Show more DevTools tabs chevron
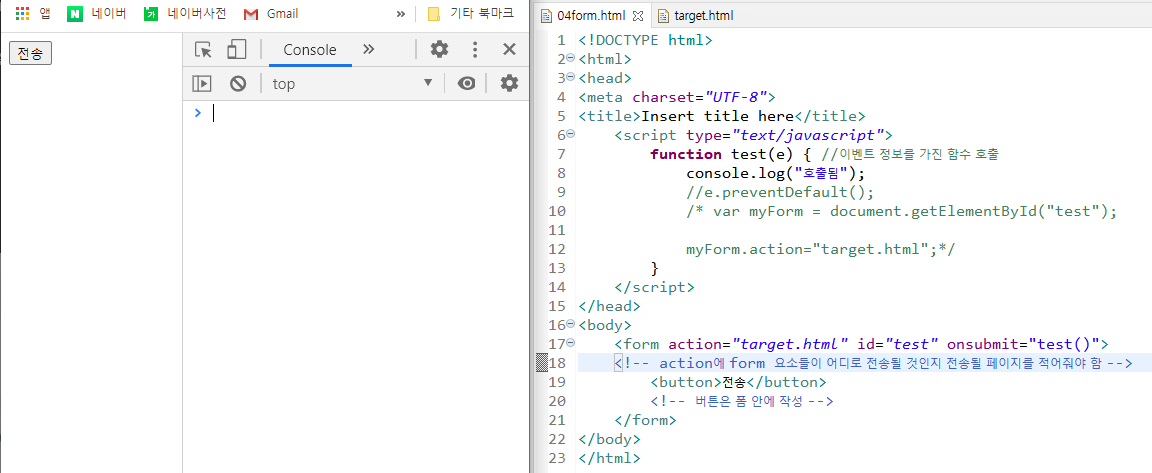1152x473 pixels. point(369,49)
